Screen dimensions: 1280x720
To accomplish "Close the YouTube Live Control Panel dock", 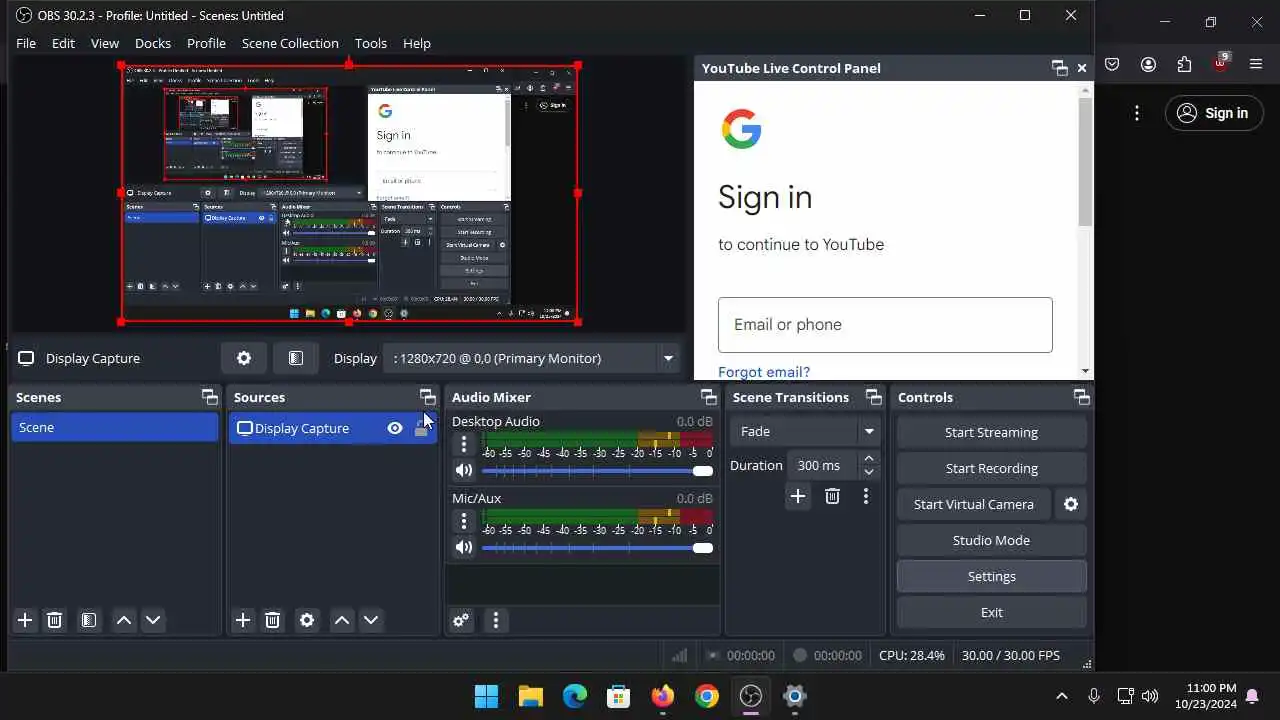I will tap(1081, 68).
